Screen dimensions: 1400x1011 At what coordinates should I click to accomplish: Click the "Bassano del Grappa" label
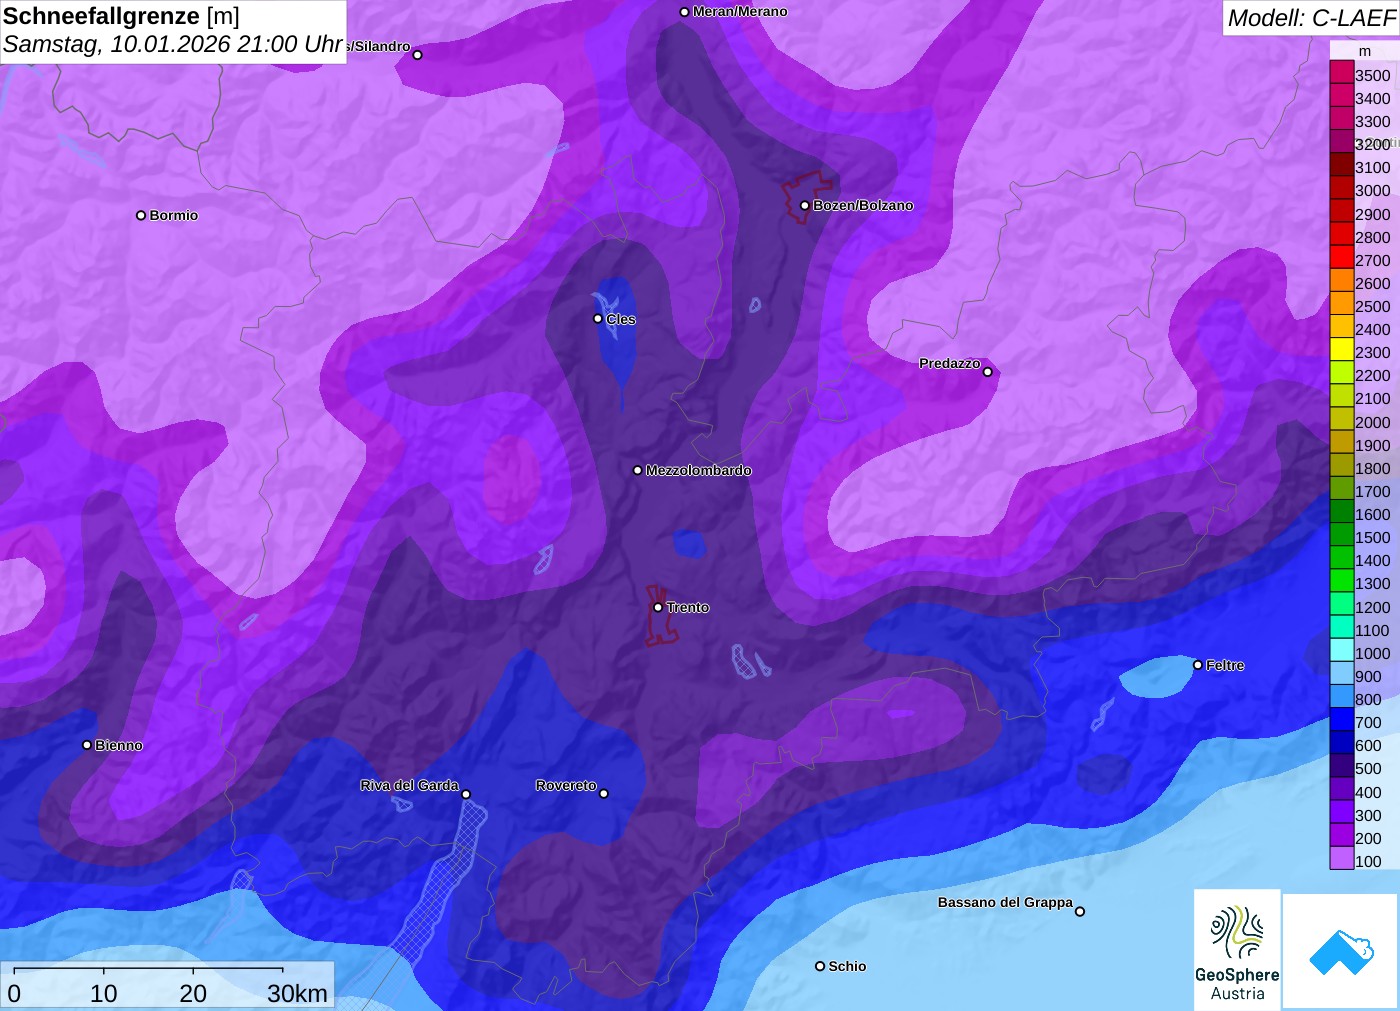(1005, 902)
